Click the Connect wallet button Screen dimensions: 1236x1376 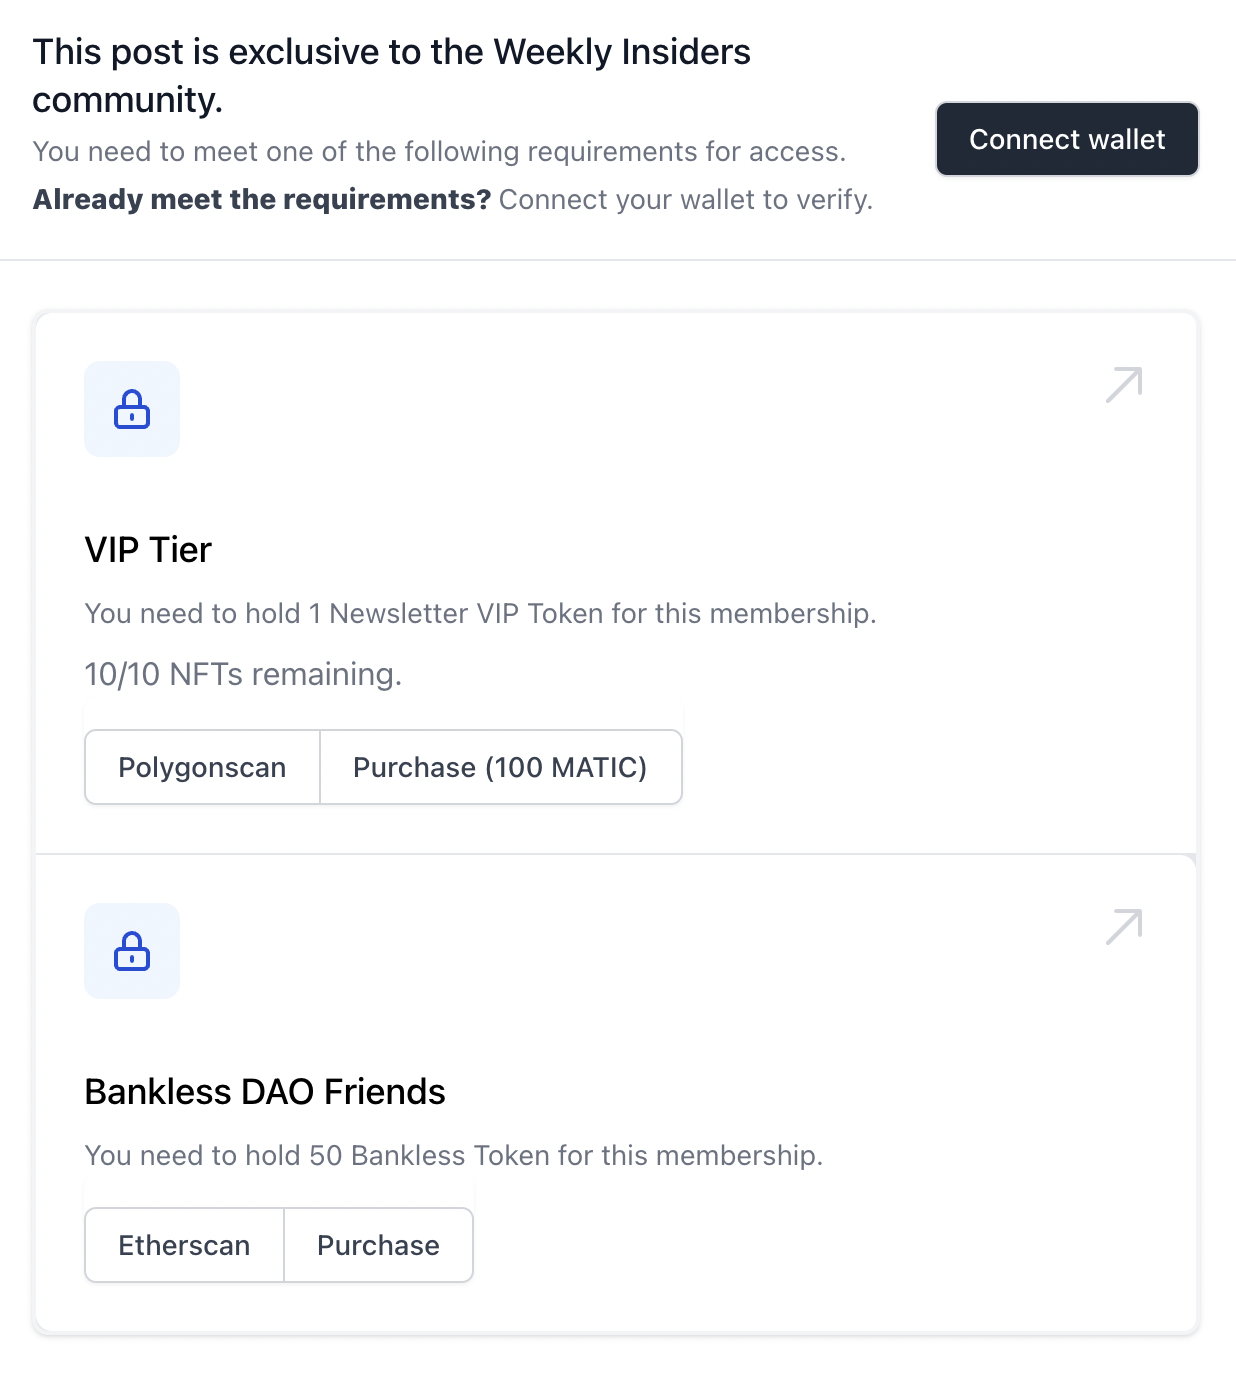coord(1067,139)
